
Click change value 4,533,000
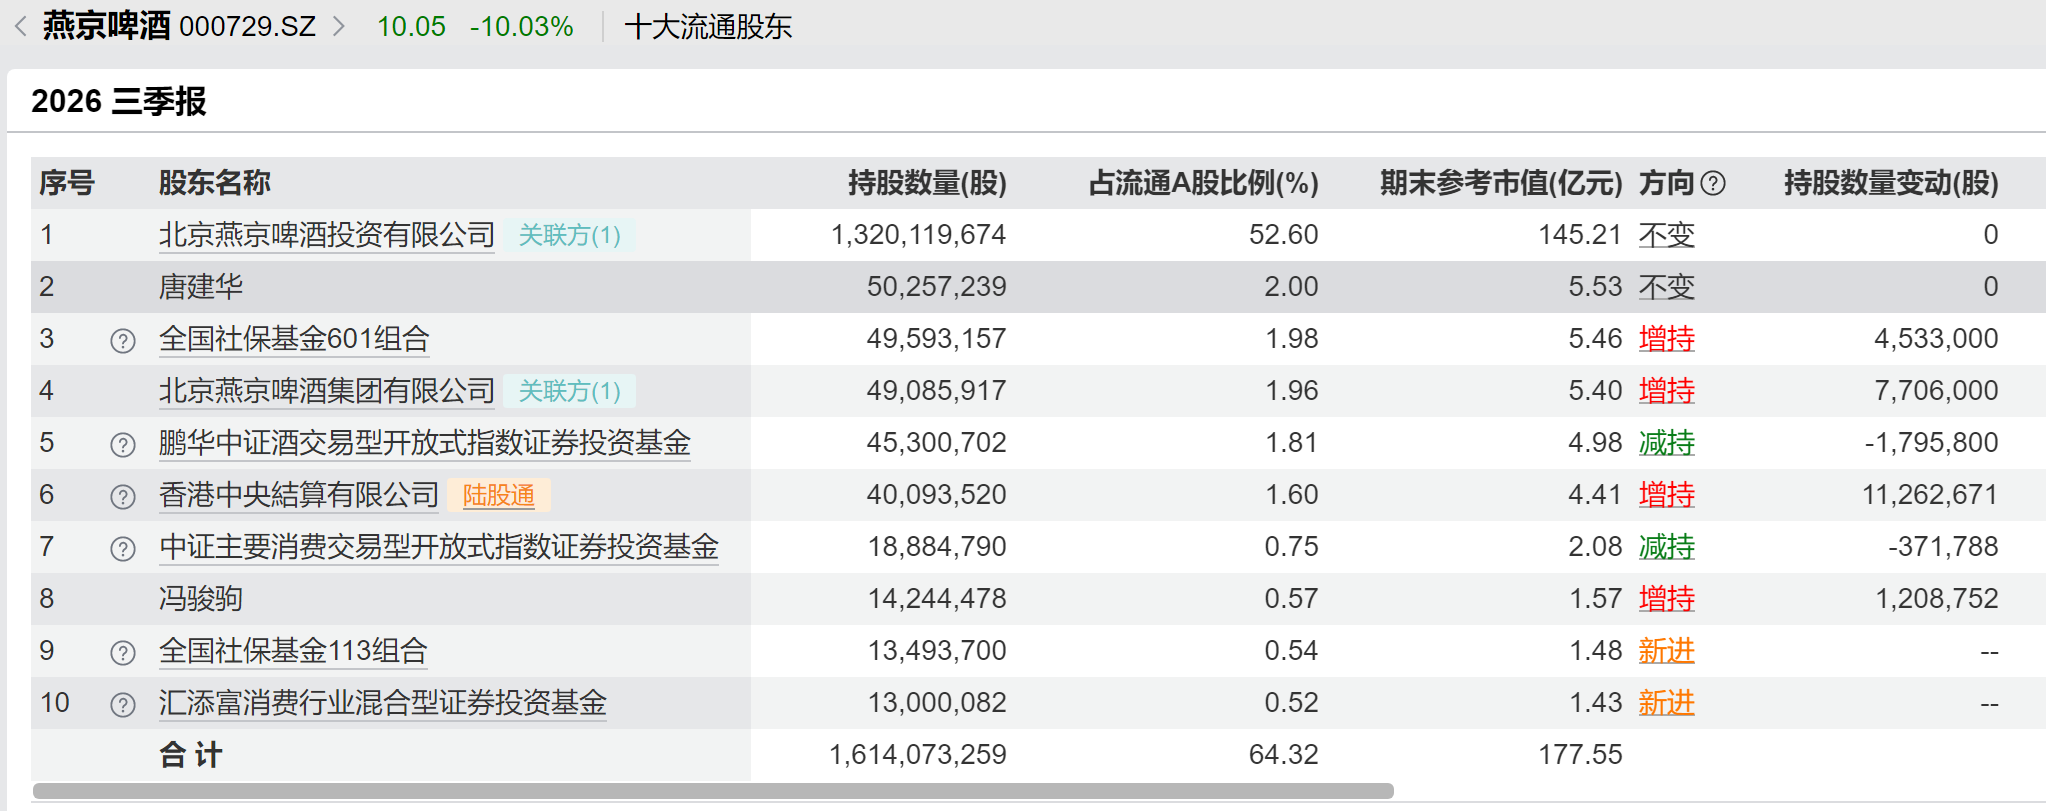point(1936,339)
